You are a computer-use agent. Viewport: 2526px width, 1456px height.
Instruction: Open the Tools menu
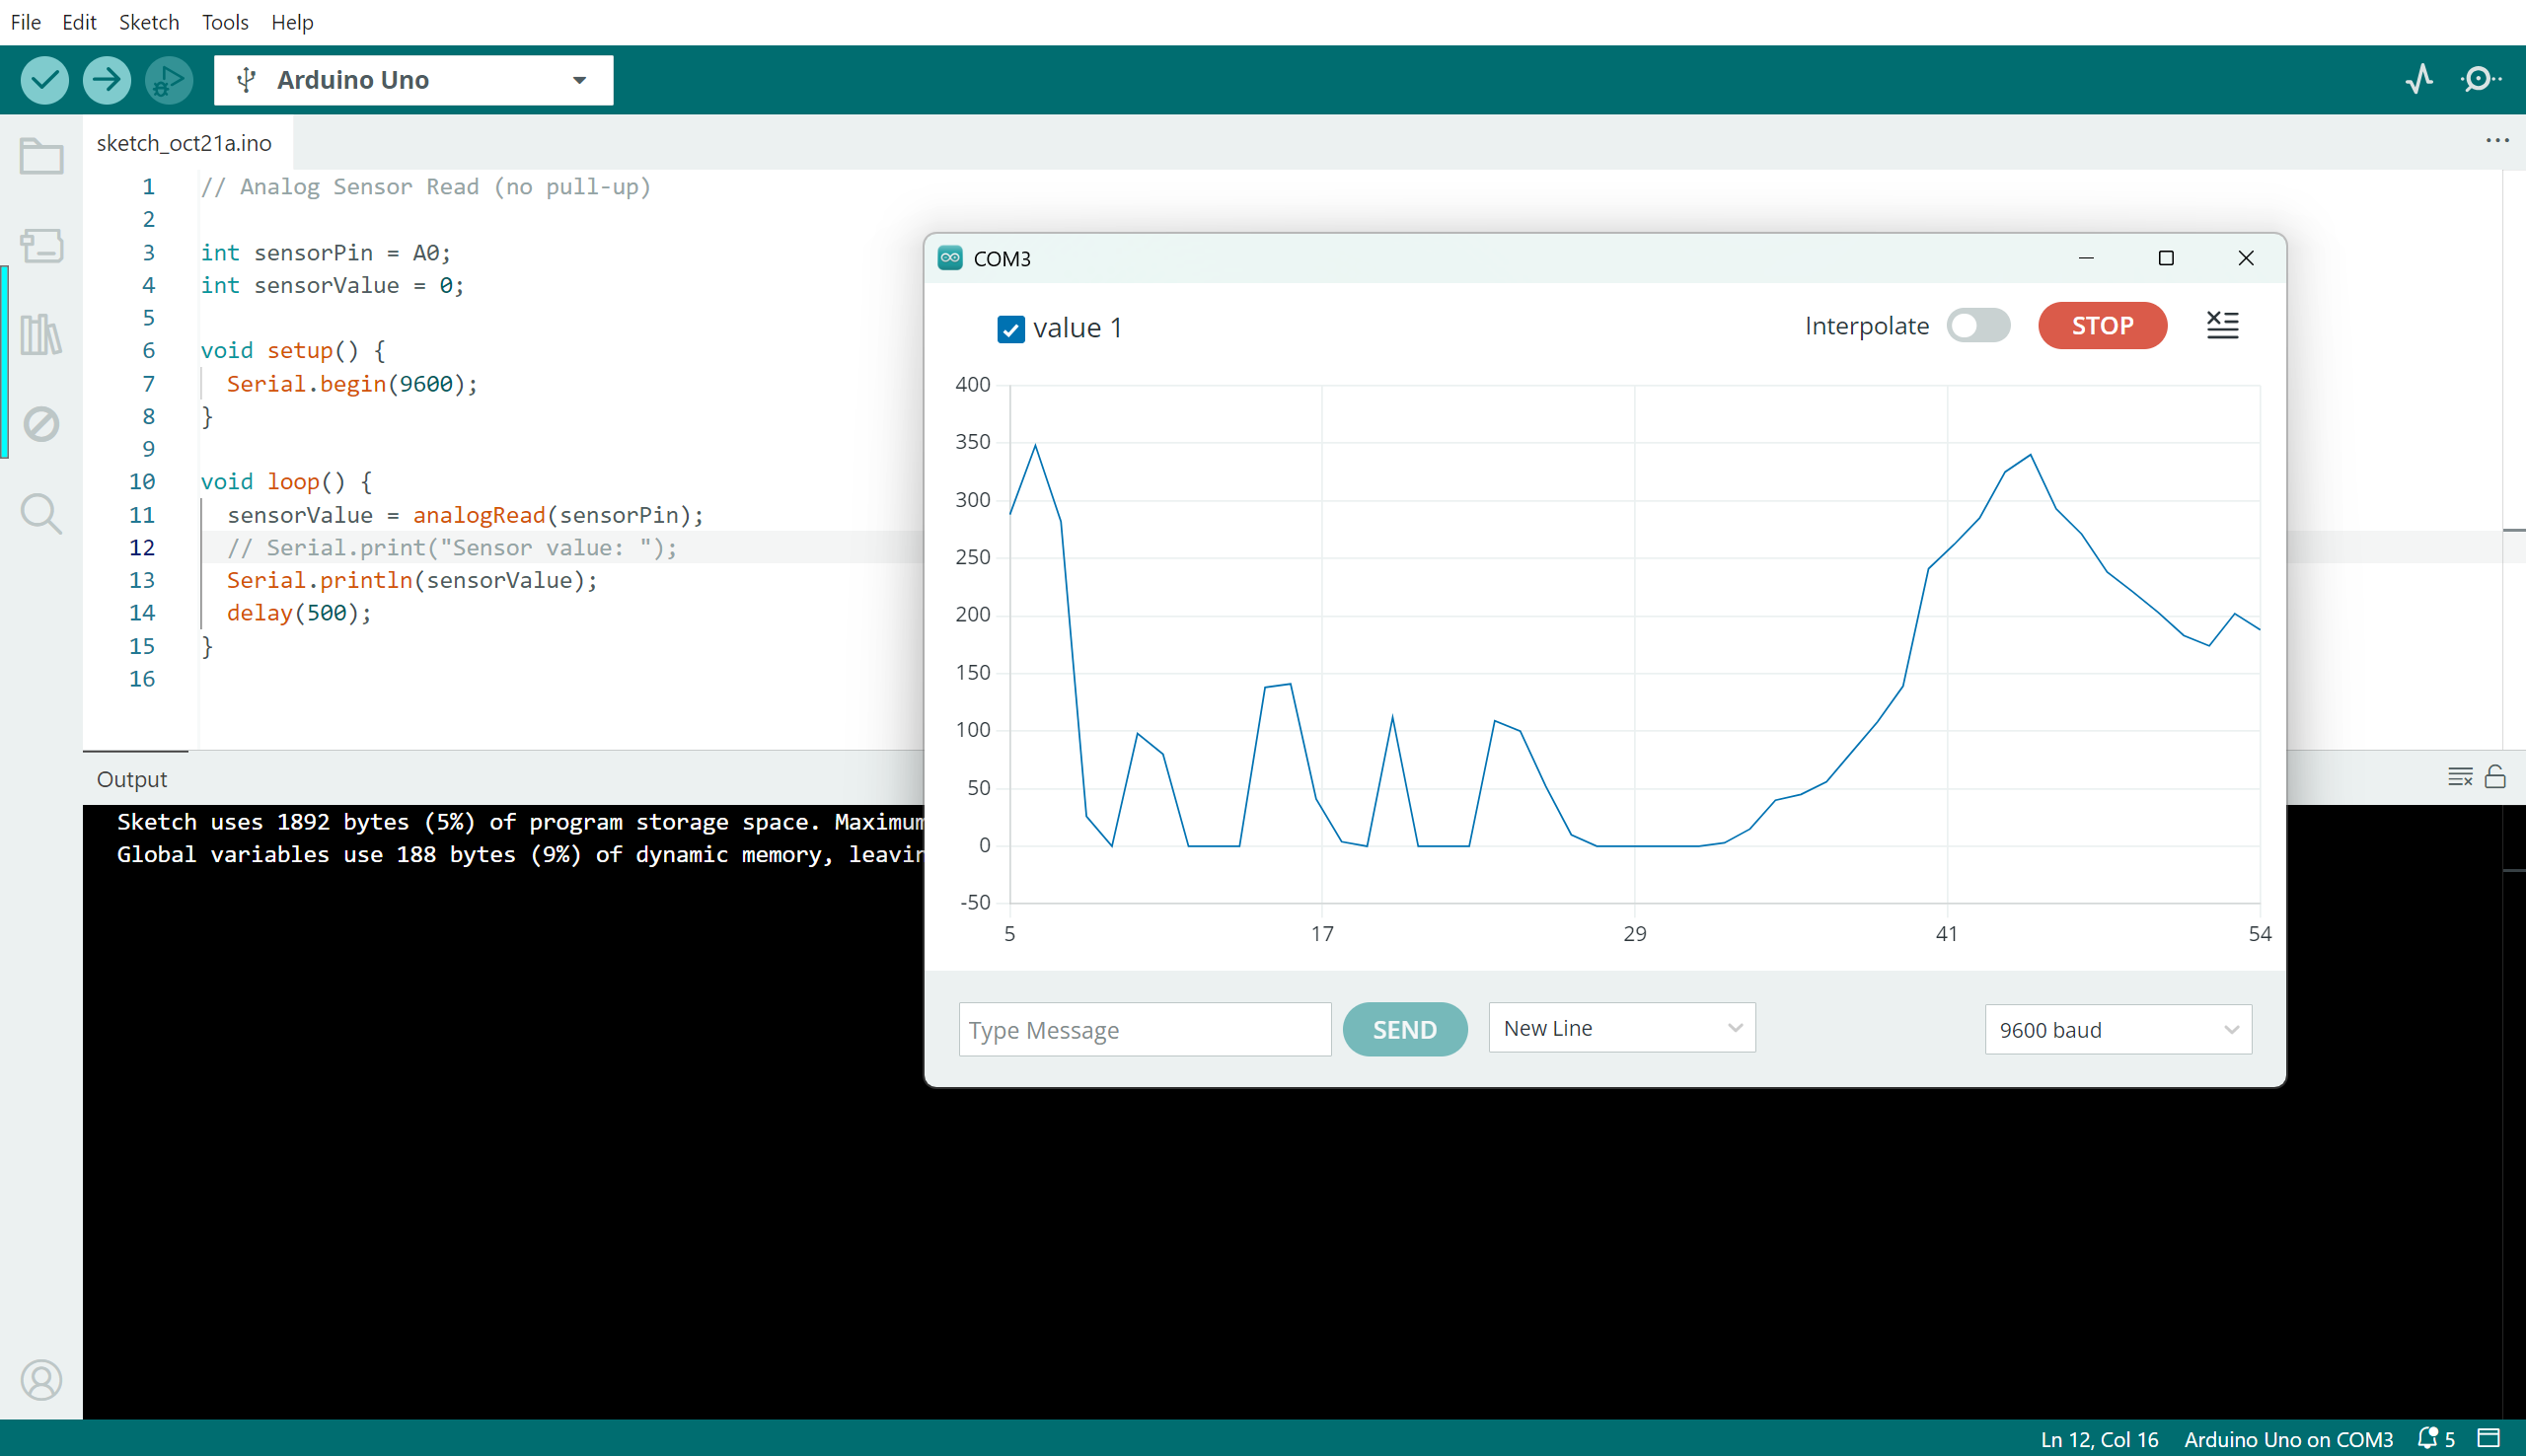pyautogui.click(x=224, y=22)
